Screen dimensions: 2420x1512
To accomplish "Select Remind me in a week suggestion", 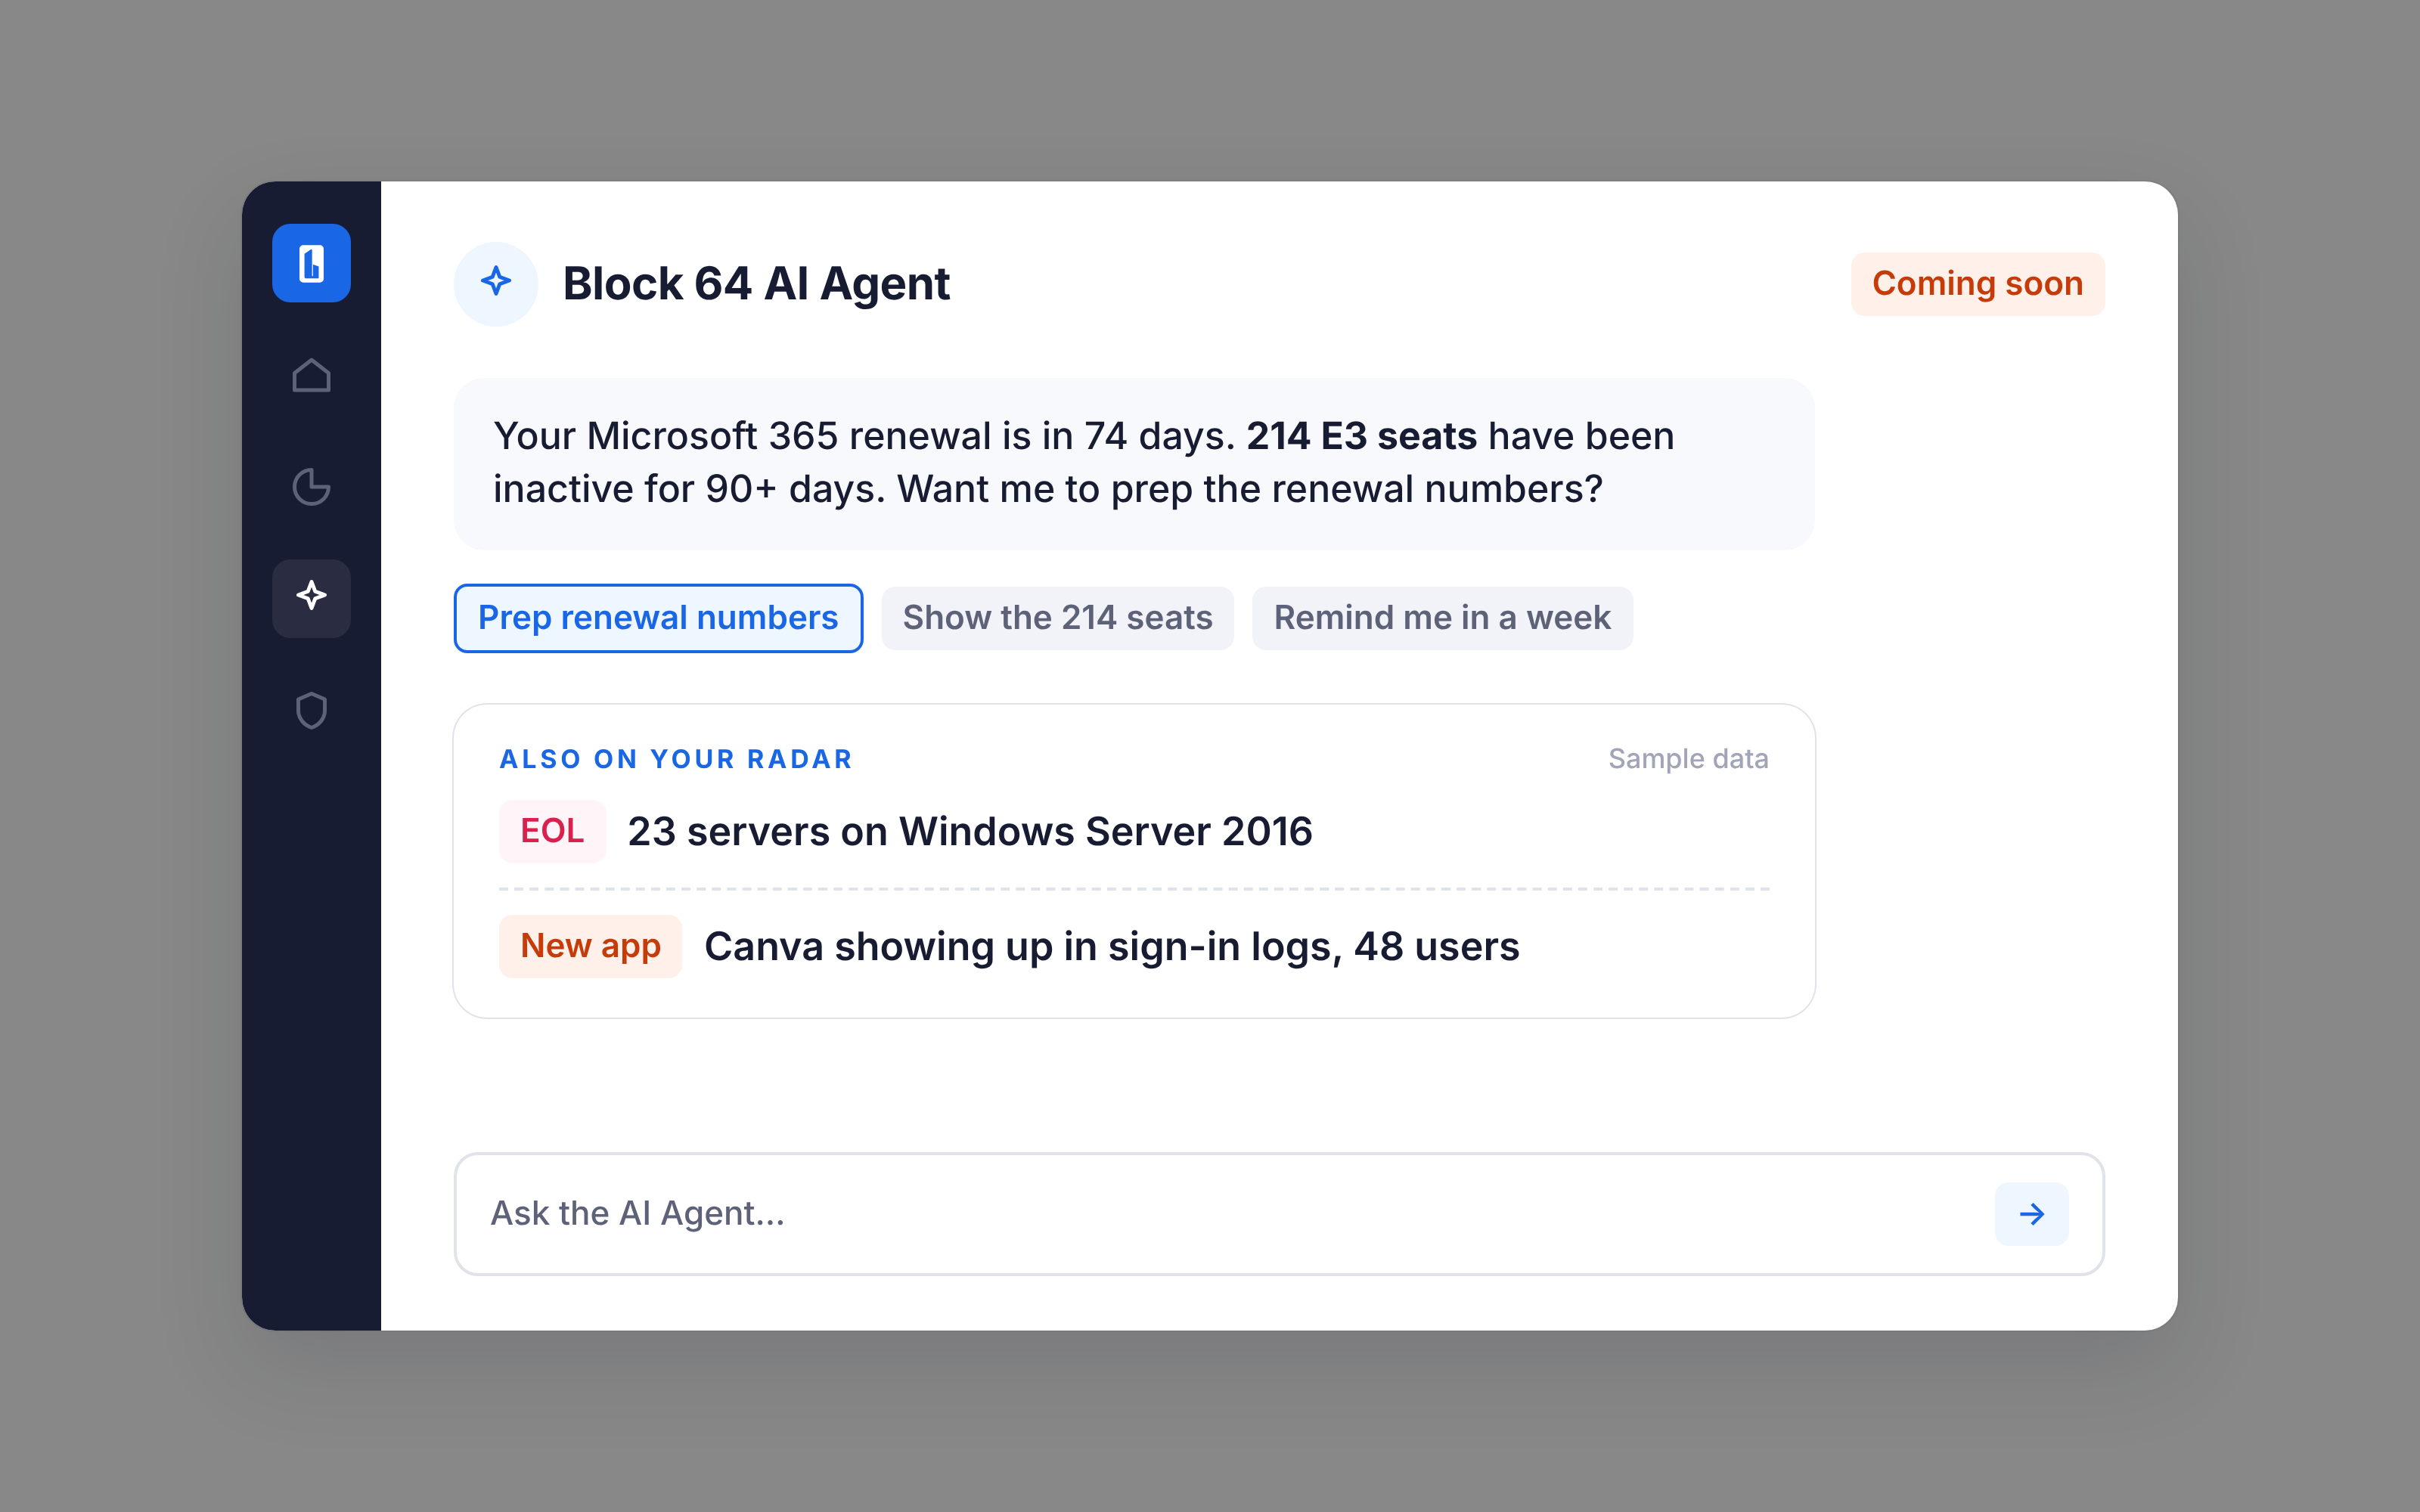I will (1442, 618).
